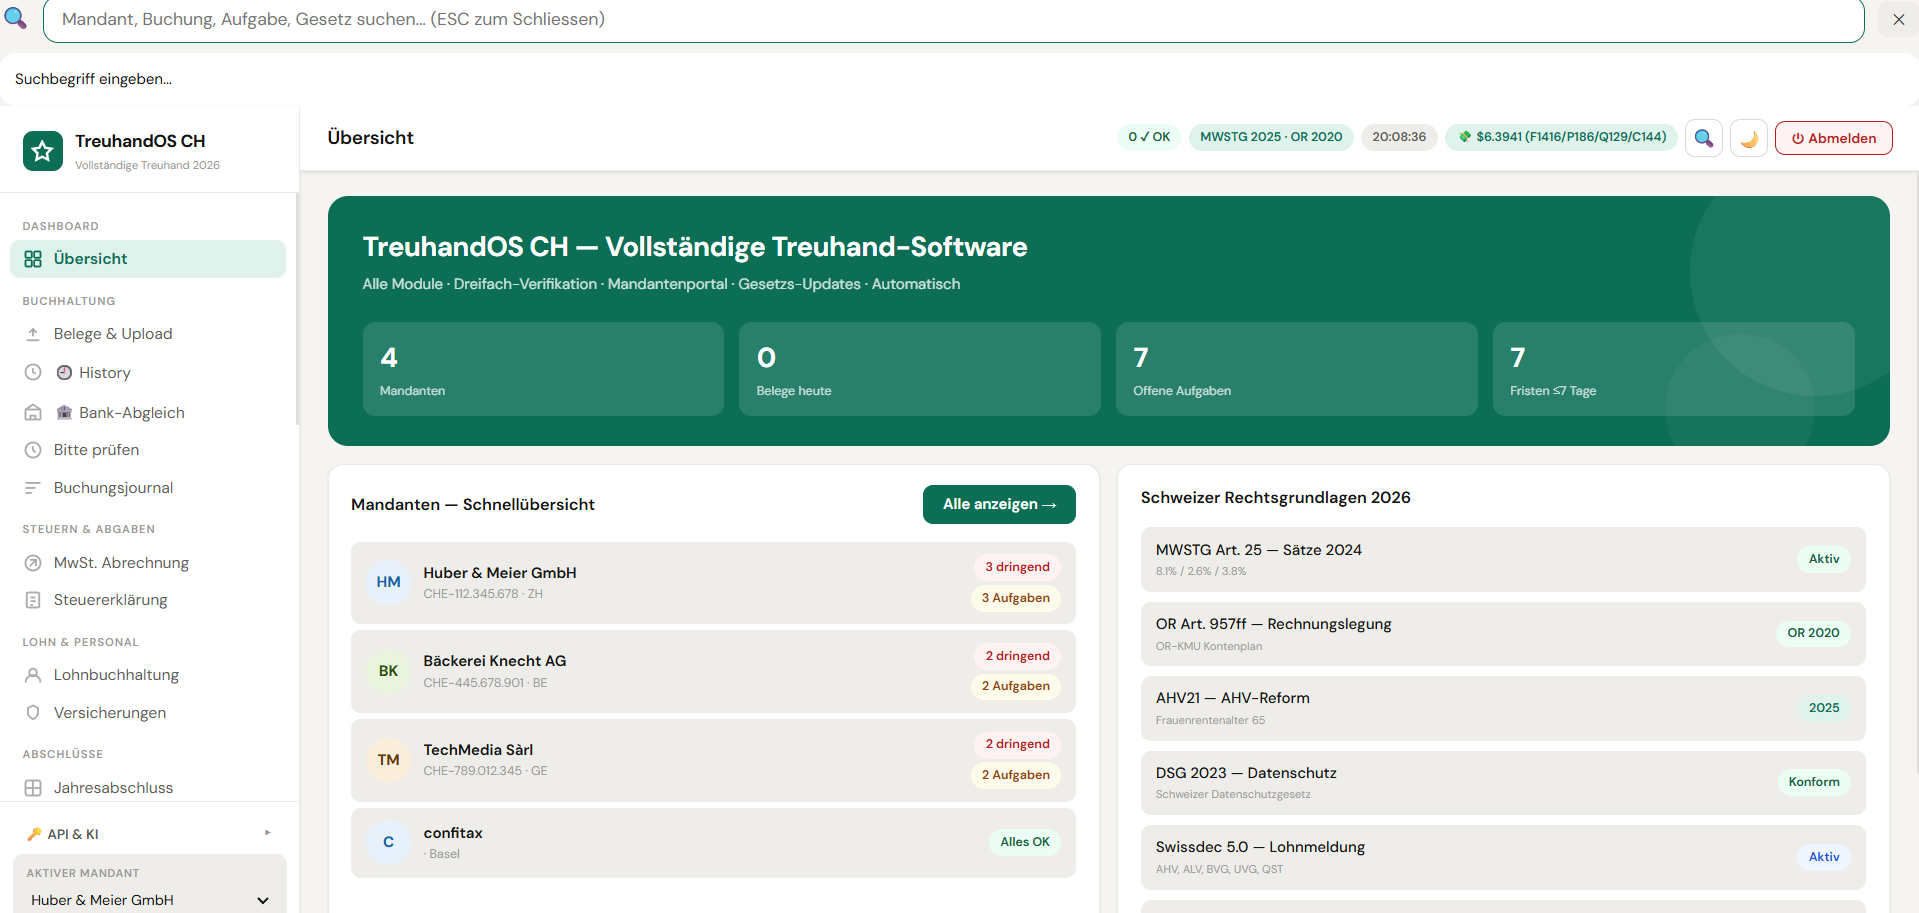Click the clock icon next to History
This screenshot has height=913, width=1919.
click(33, 372)
